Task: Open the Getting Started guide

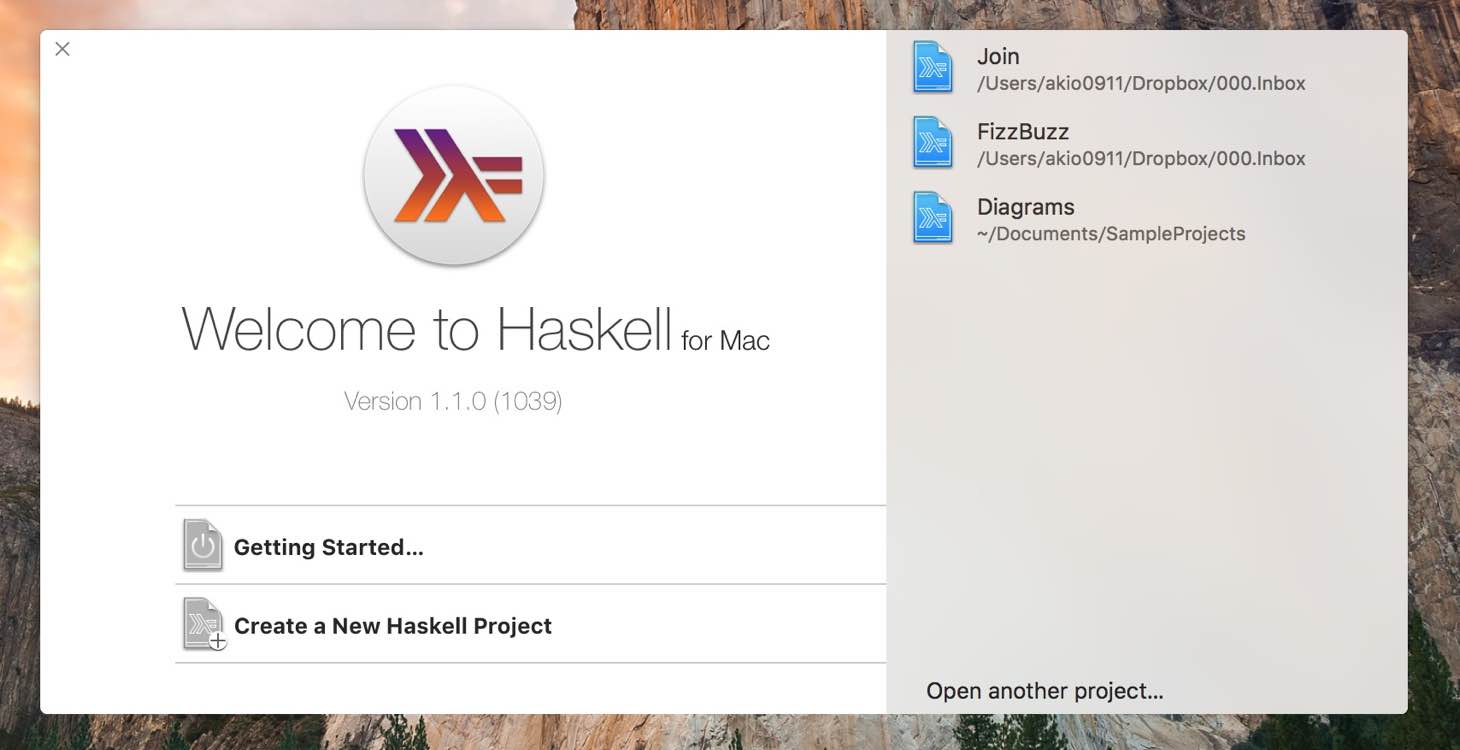Action: (x=530, y=545)
